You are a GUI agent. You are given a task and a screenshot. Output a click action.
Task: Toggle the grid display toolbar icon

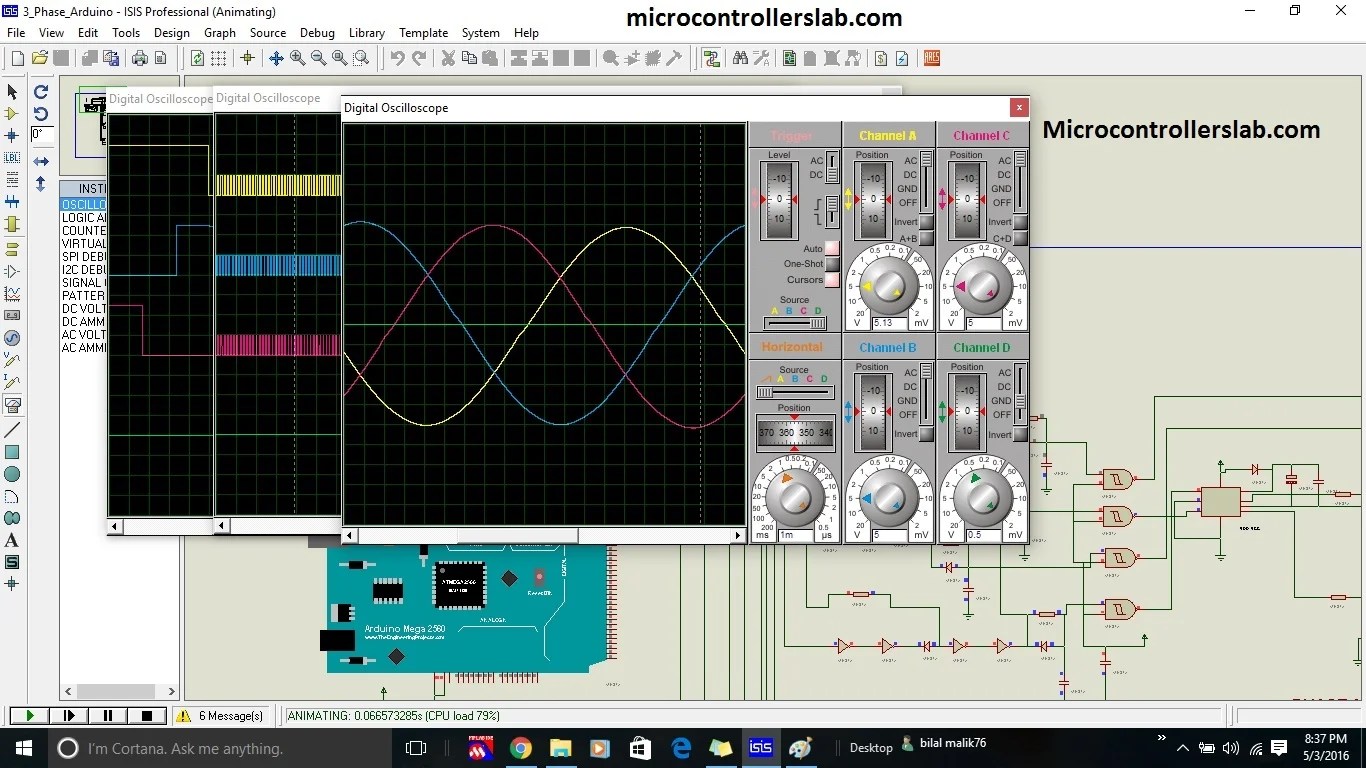click(x=218, y=58)
